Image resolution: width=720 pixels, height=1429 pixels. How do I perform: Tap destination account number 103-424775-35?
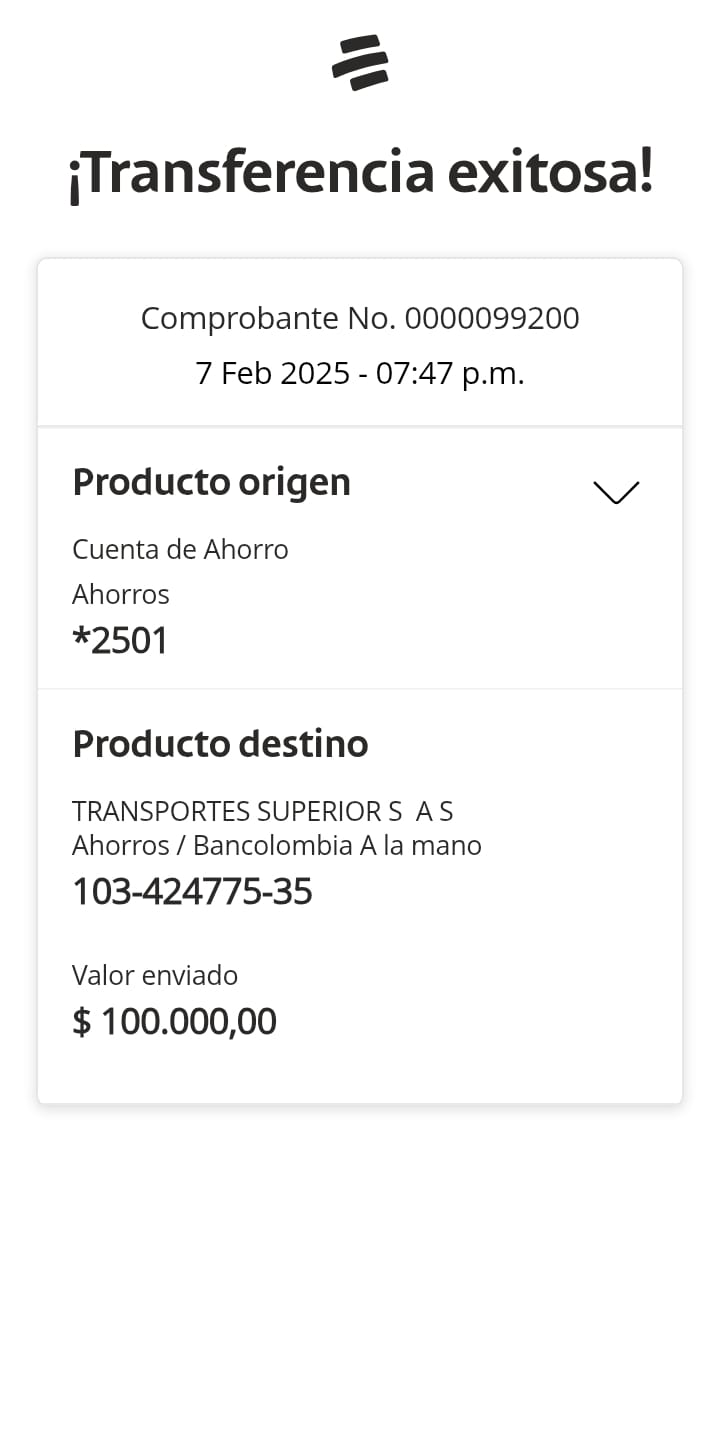tap(192, 891)
